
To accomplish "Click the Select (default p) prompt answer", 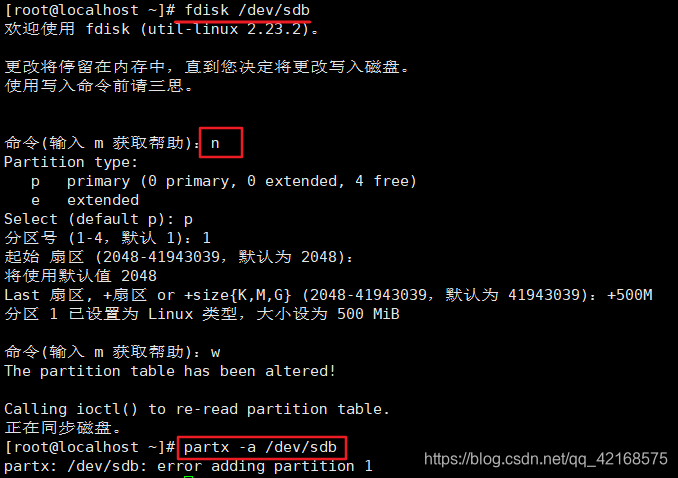I will point(188,220).
